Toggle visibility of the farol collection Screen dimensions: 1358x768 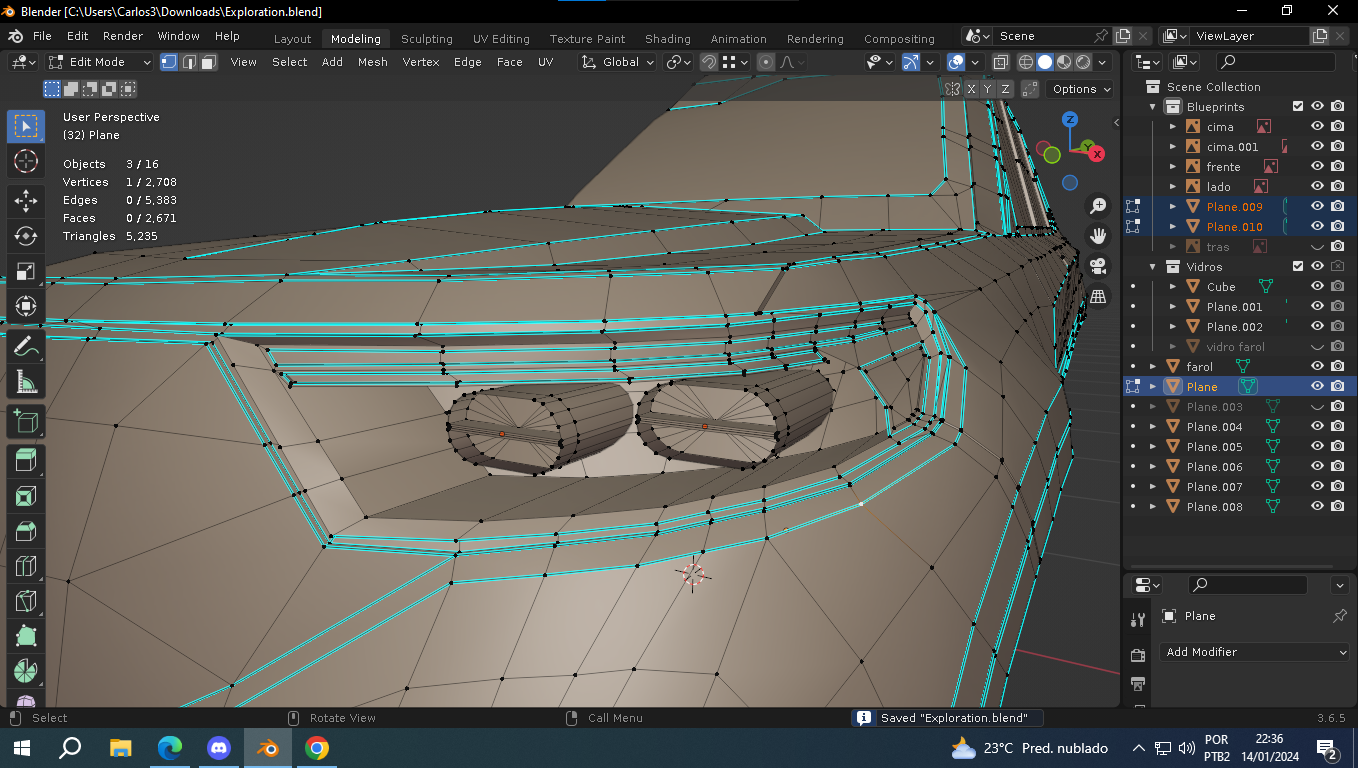tap(1317, 367)
